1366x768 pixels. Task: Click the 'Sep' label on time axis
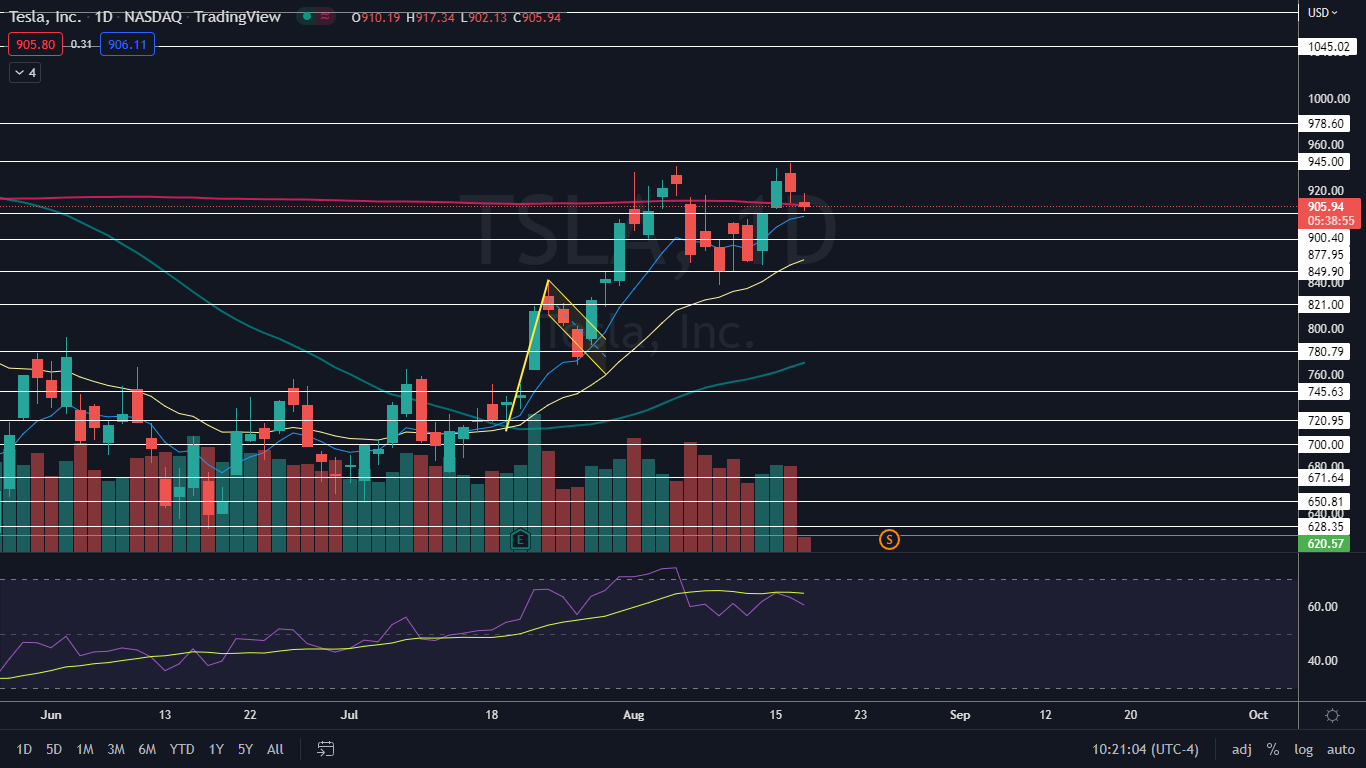pyautogui.click(x=960, y=715)
